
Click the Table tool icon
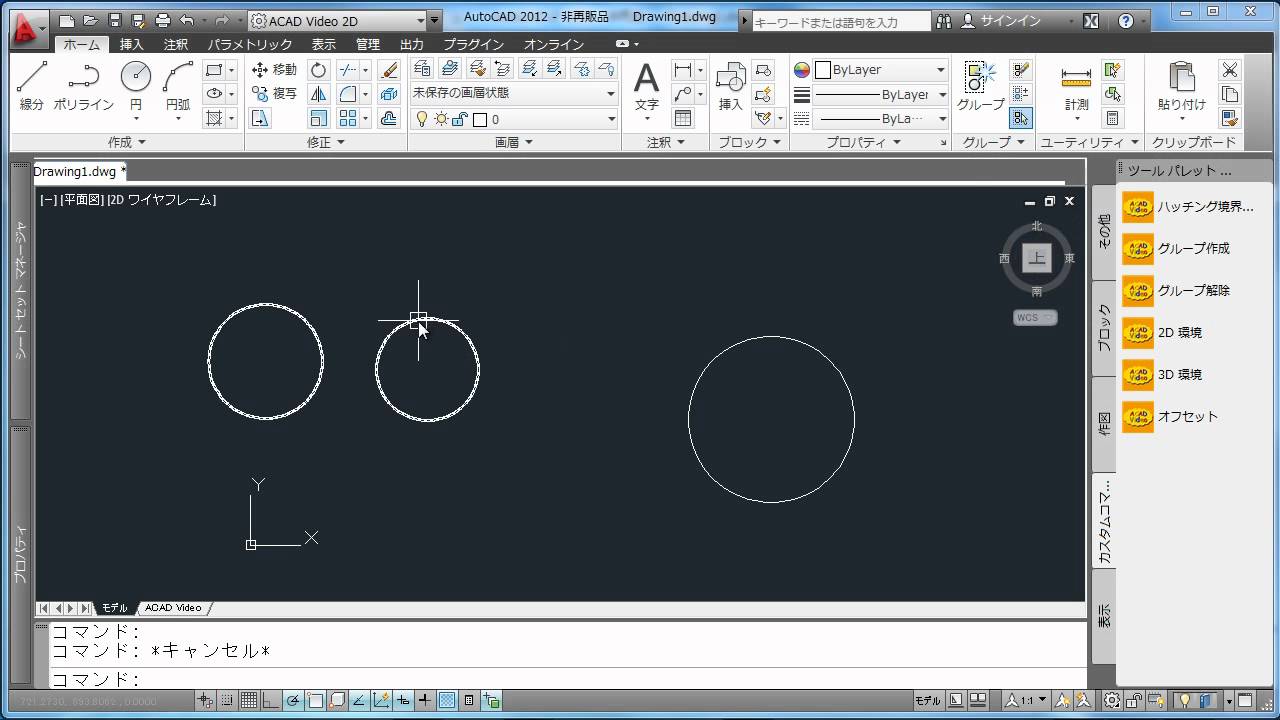tap(683, 118)
